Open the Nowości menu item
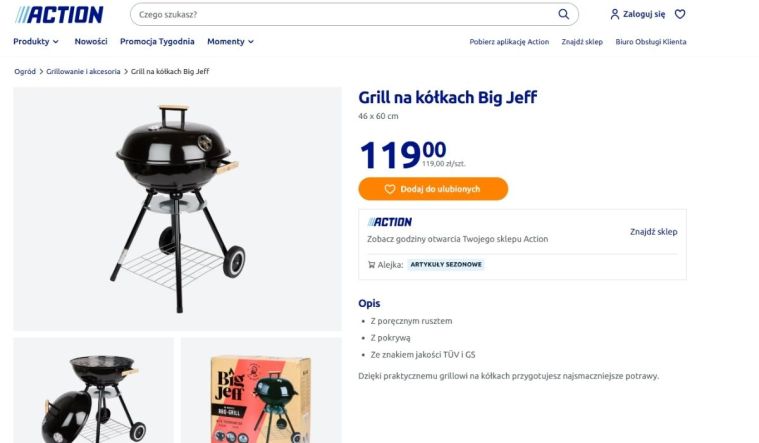This screenshot has height=443, width=759. point(91,42)
